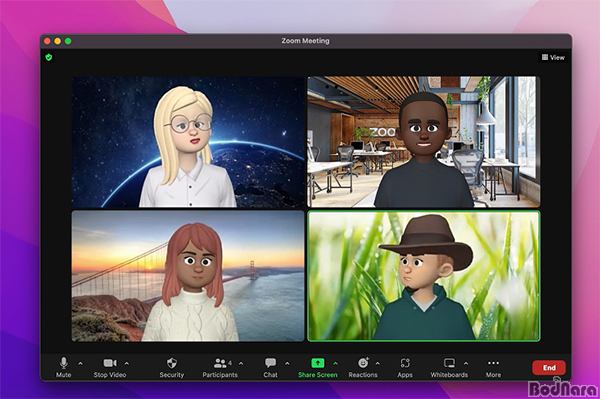600x399 pixels.
Task: Open the Chat speech bubble
Action: click(x=271, y=367)
